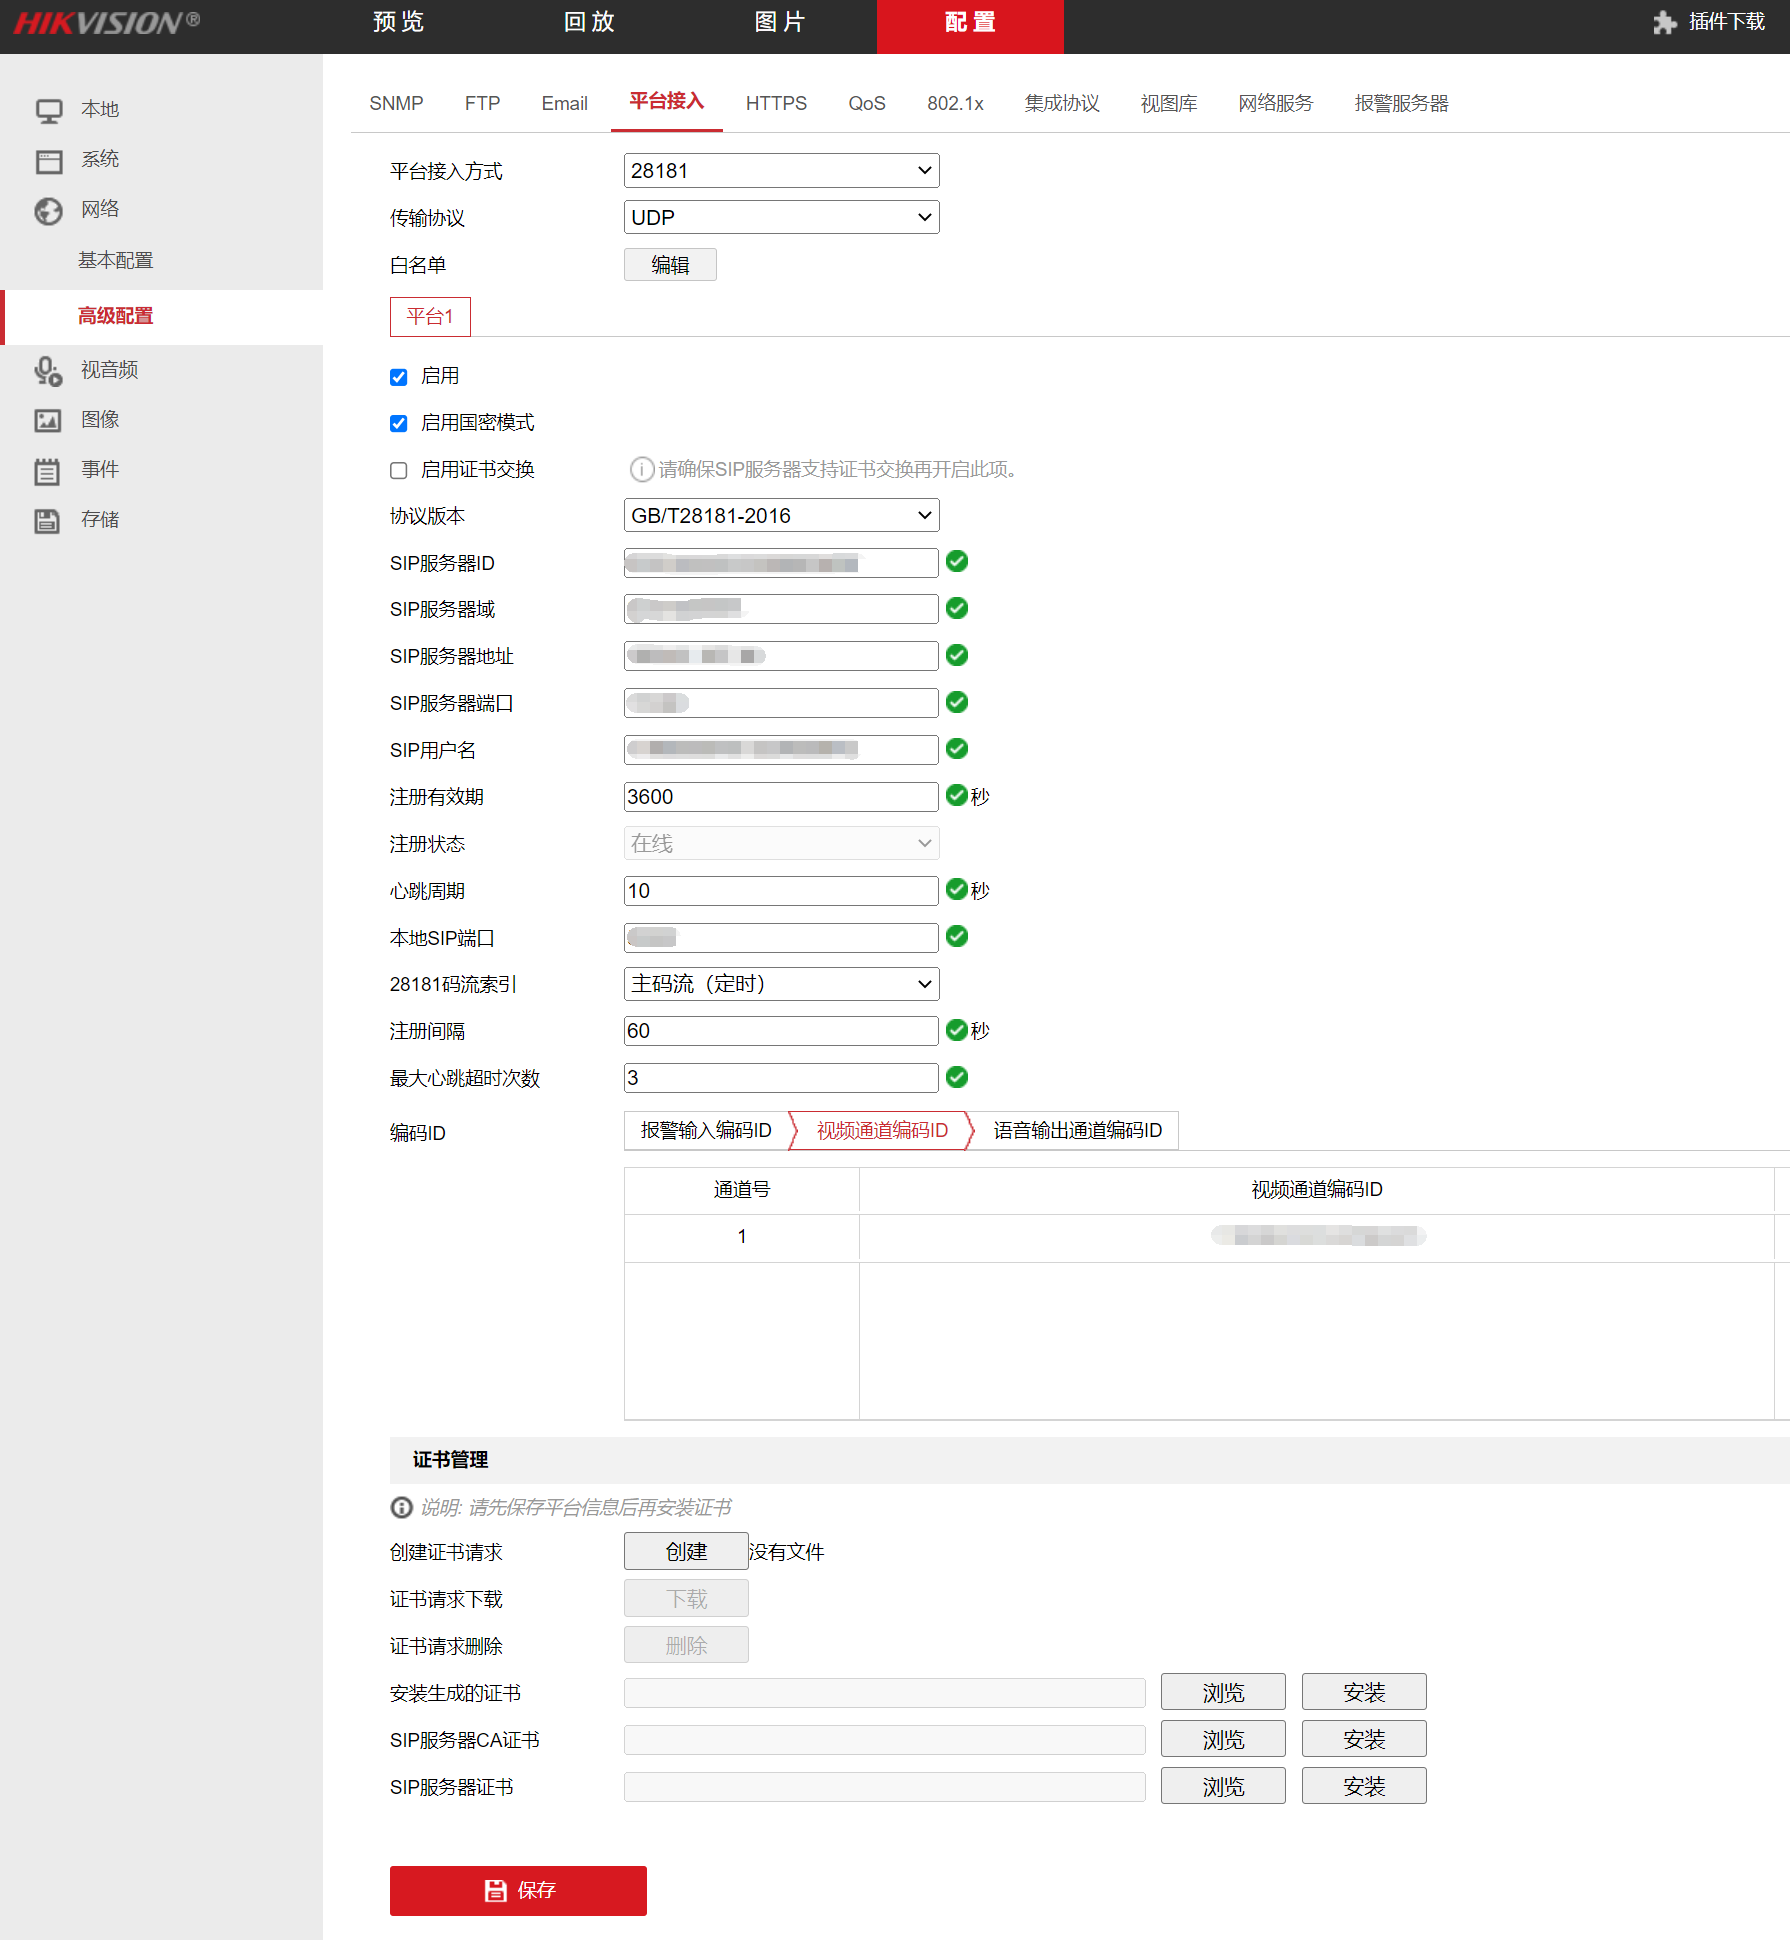Switch to the HTTPS tab
Viewport: 1790px width, 1940px height.
[776, 104]
